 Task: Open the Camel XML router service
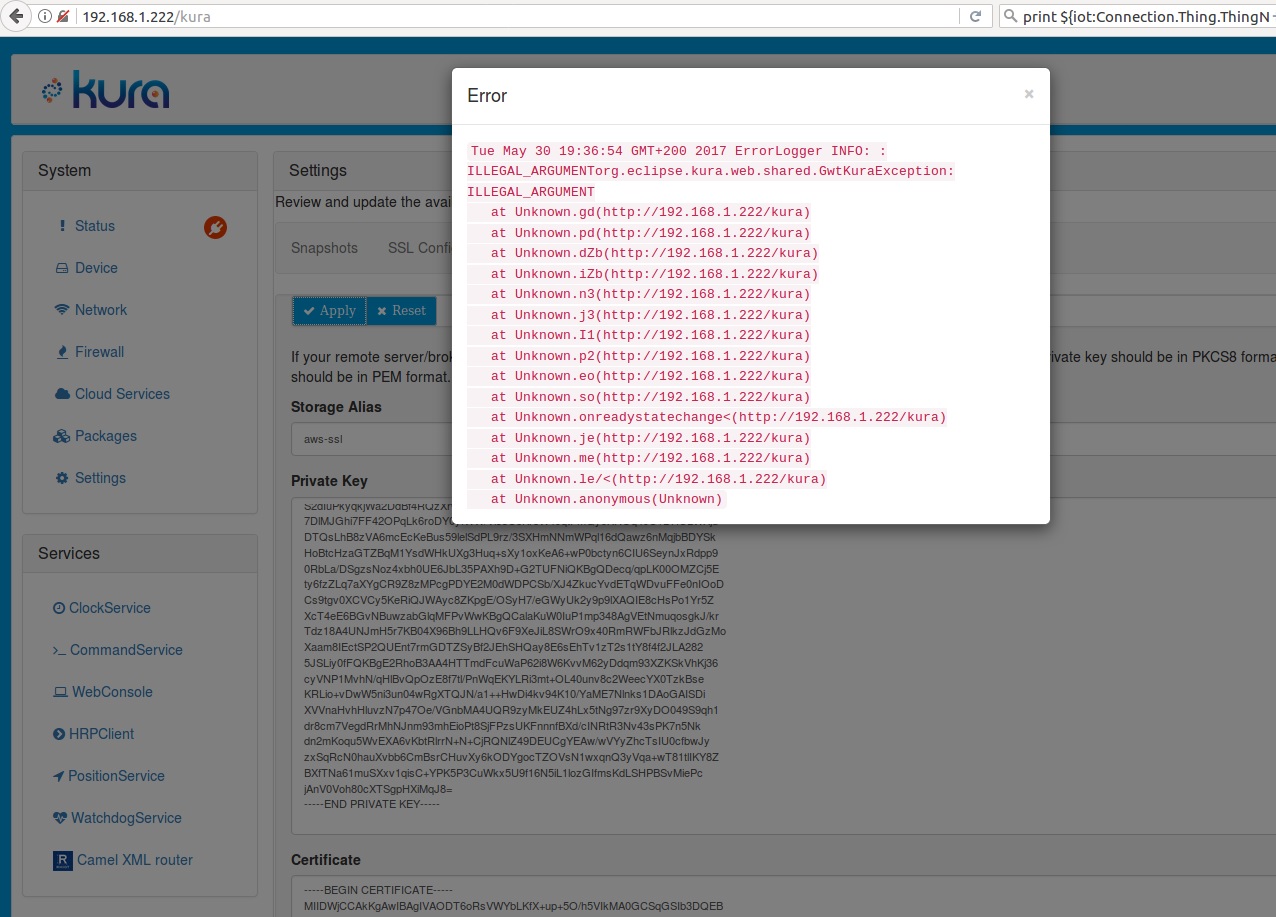pyautogui.click(x=135, y=860)
